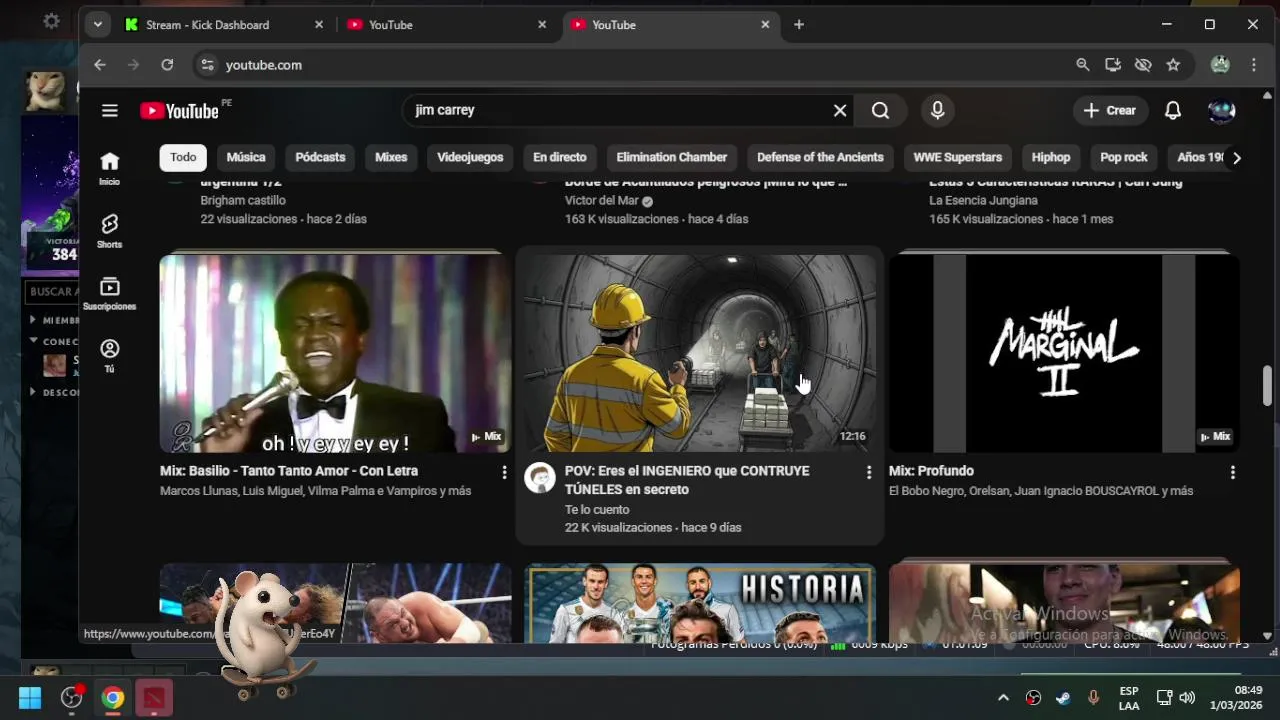Select the Mixes filter chip
This screenshot has width=1280, height=720.
(x=391, y=157)
